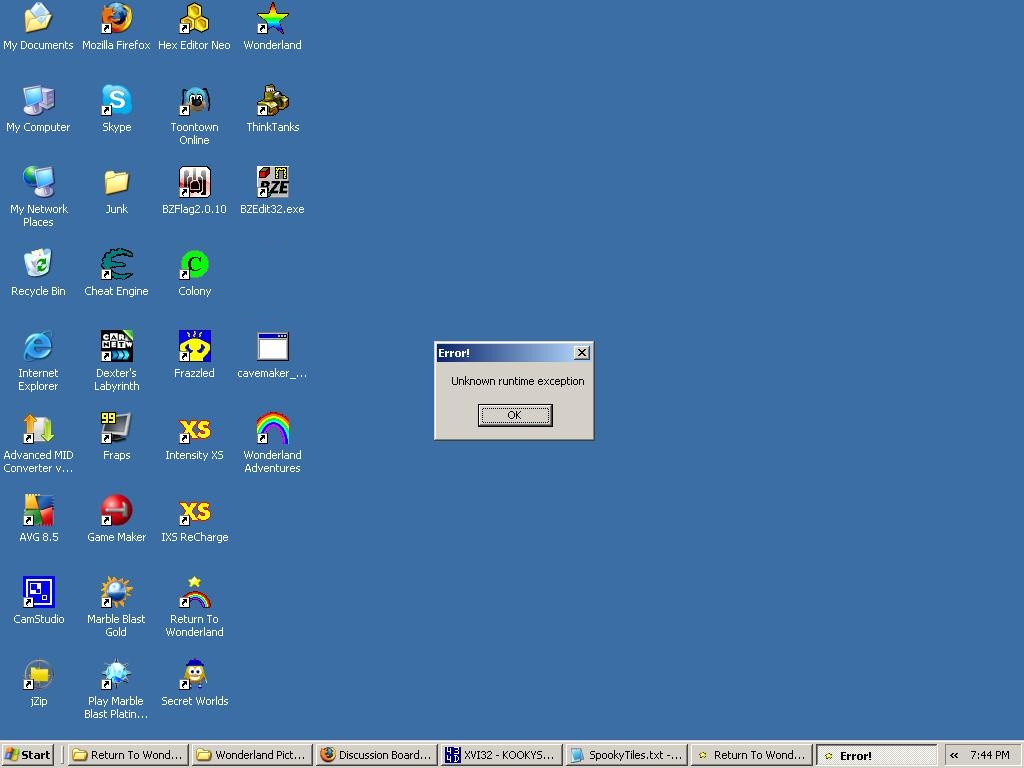Click the 7:44 PM clock
Viewport: 1024px width, 768px height.
click(x=990, y=755)
